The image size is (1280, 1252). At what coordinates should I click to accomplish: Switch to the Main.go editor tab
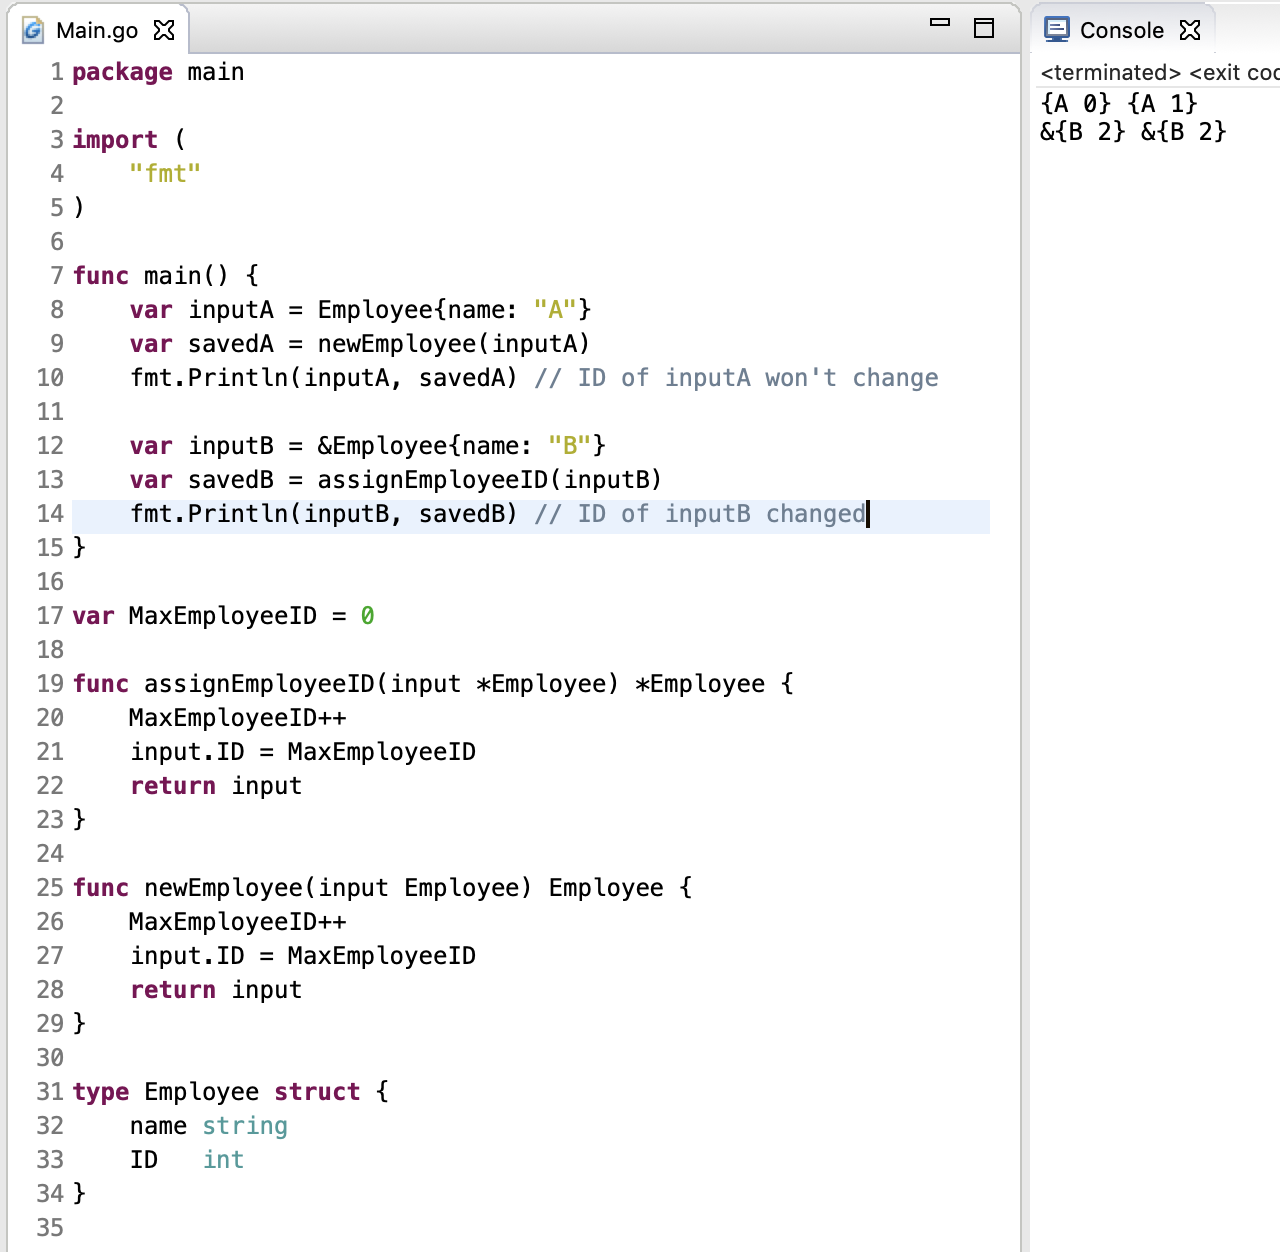(x=96, y=30)
